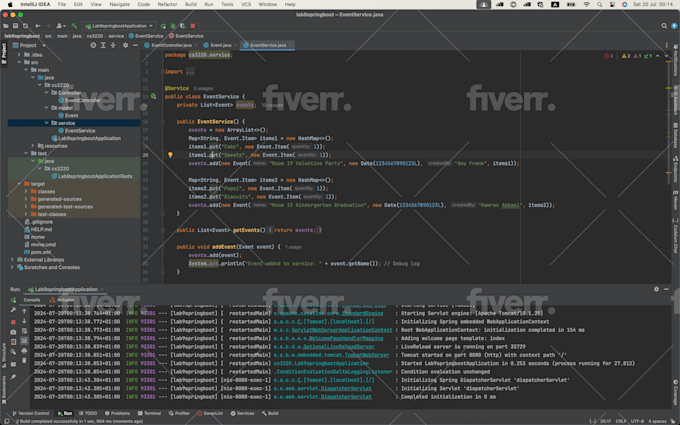Image resolution: width=680 pixels, height=425 pixels.
Task: Open the Terminal tool window
Action: (x=149, y=413)
